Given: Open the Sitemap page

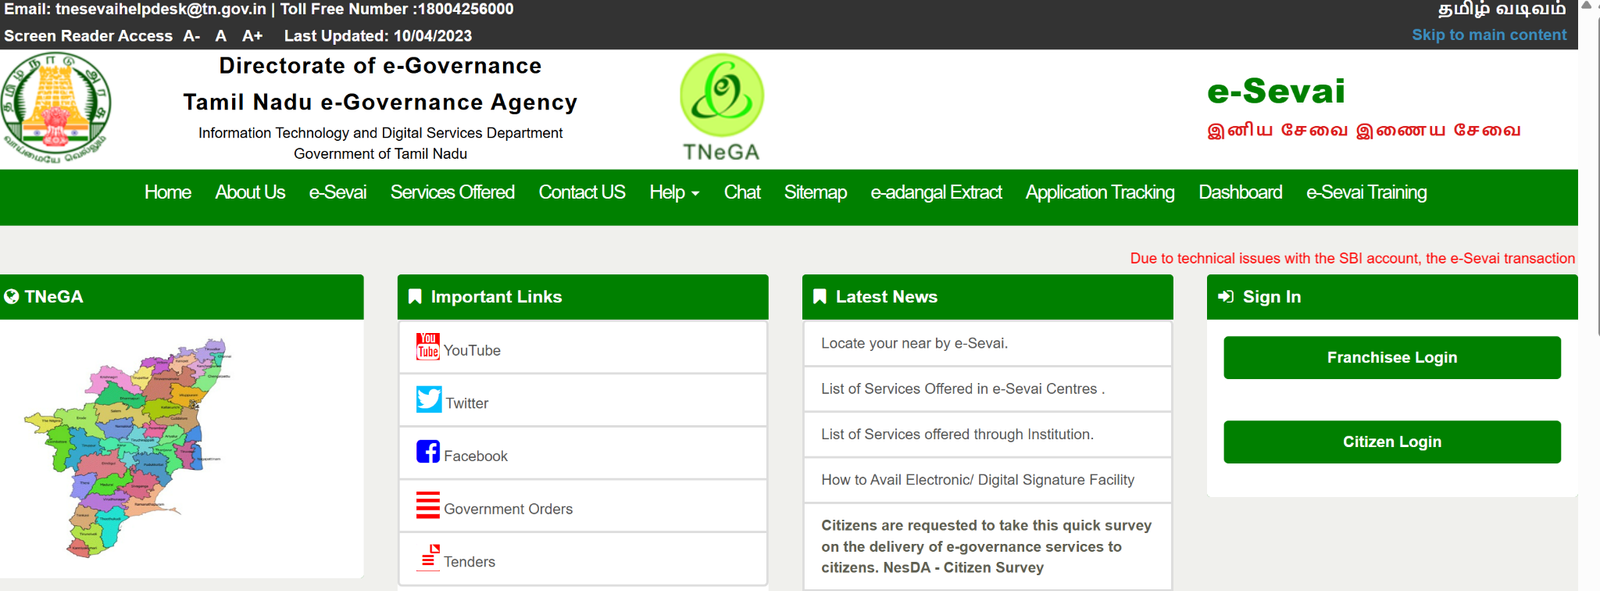Looking at the screenshot, I should click(815, 193).
